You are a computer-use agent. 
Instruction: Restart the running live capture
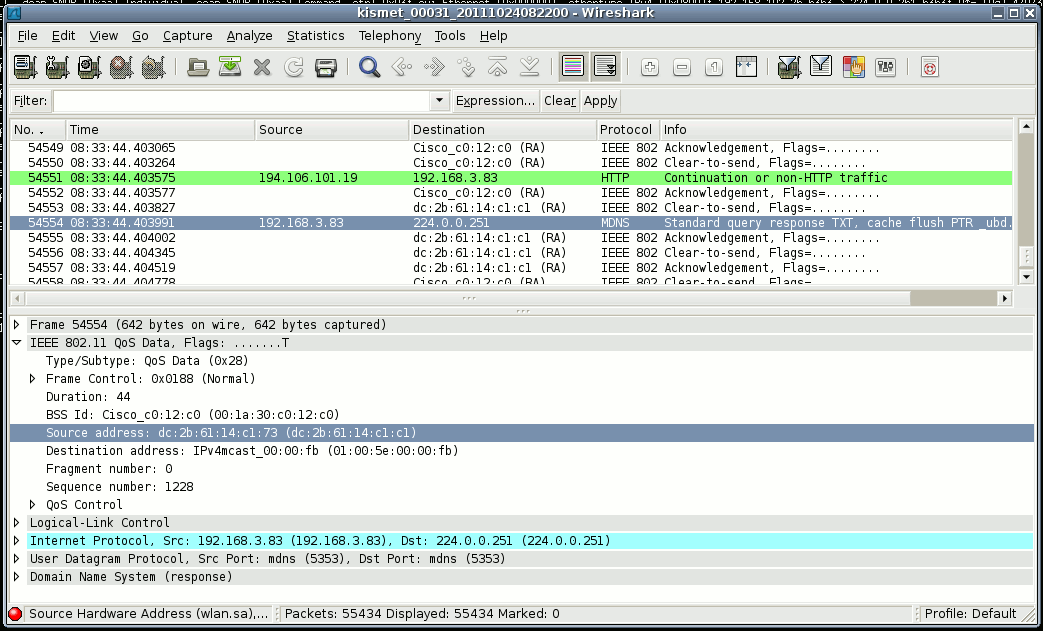click(153, 67)
